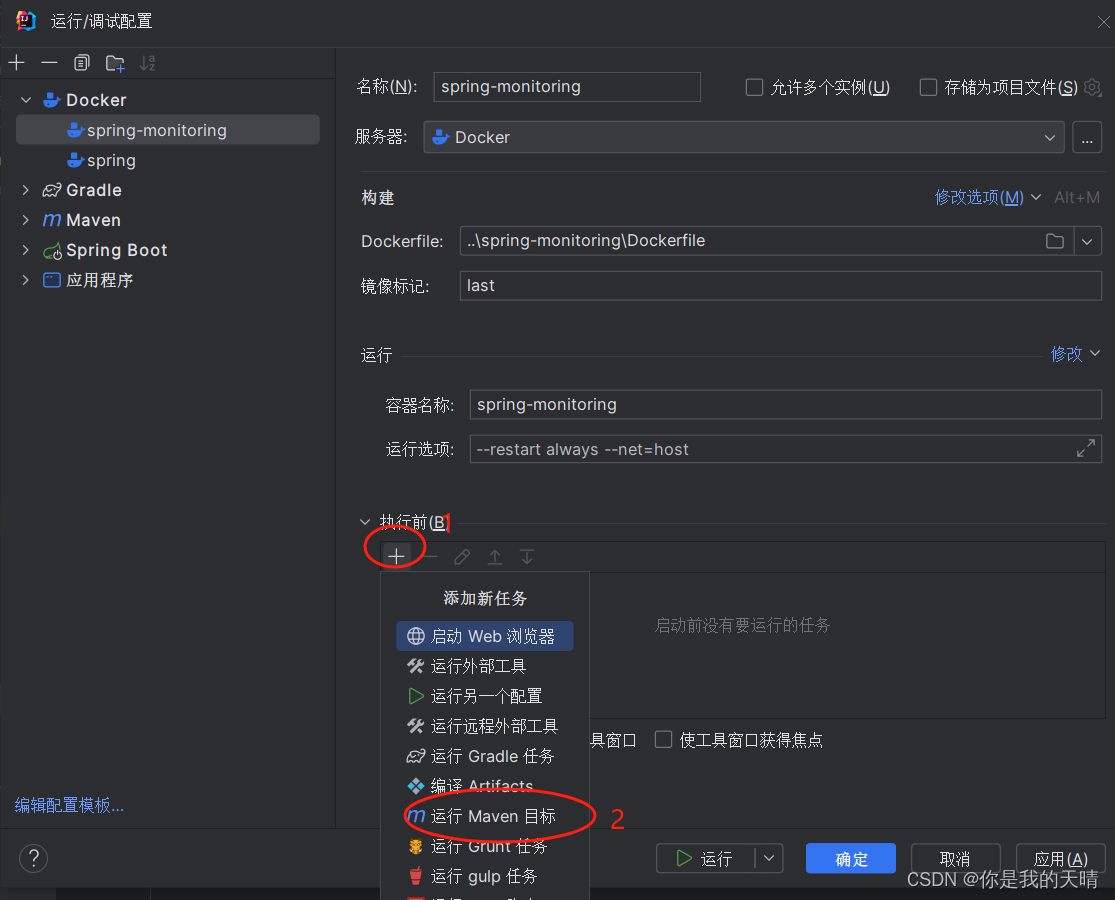Open the 修改 dropdown in the run section
Viewport: 1115px width, 900px height.
1074,353
